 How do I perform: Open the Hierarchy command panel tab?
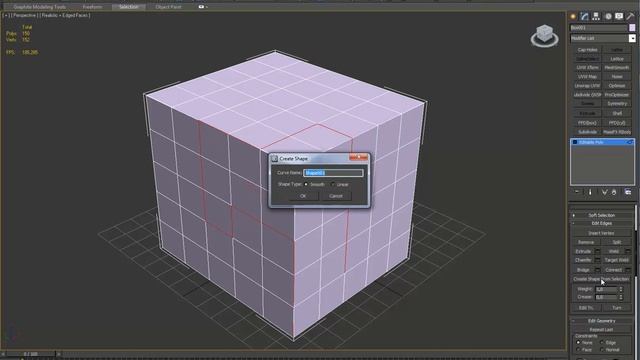point(596,16)
